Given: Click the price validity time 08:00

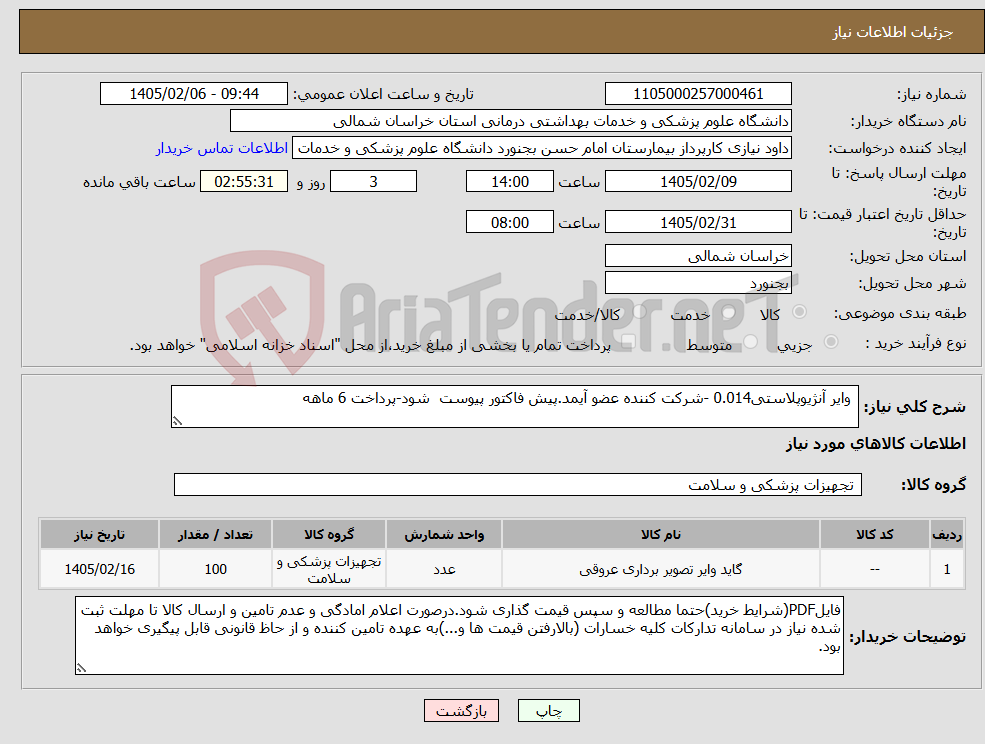Looking at the screenshot, I should (x=509, y=222).
